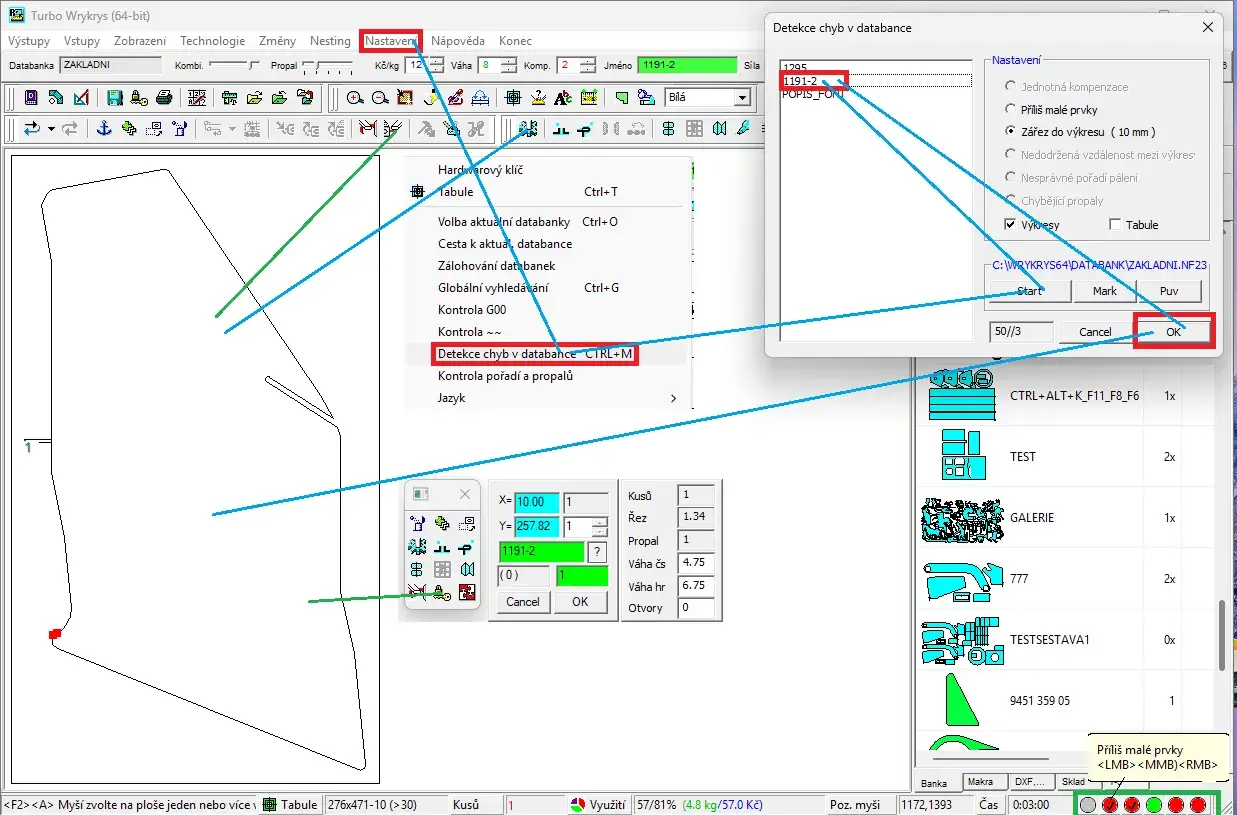Click the crosshair target toolbar icon
1237x815 pixels.
point(513,97)
